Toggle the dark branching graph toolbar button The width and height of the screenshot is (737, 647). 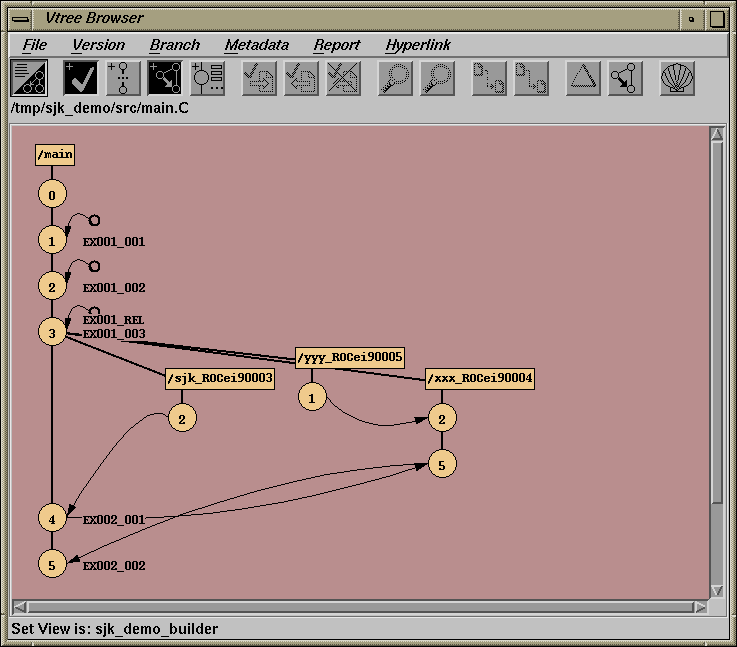pos(165,78)
